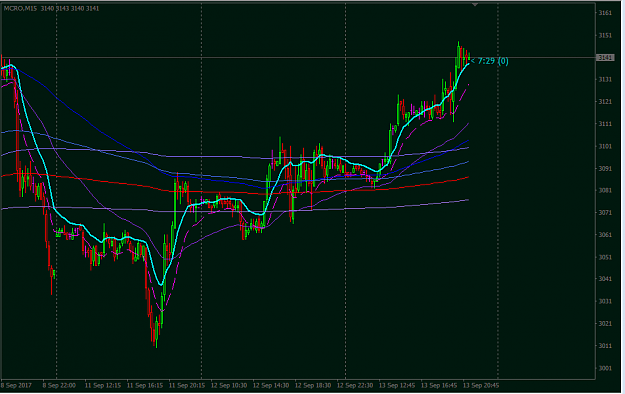
Task: Click the 11 Sep 20:15 time label
Action: coord(187,386)
